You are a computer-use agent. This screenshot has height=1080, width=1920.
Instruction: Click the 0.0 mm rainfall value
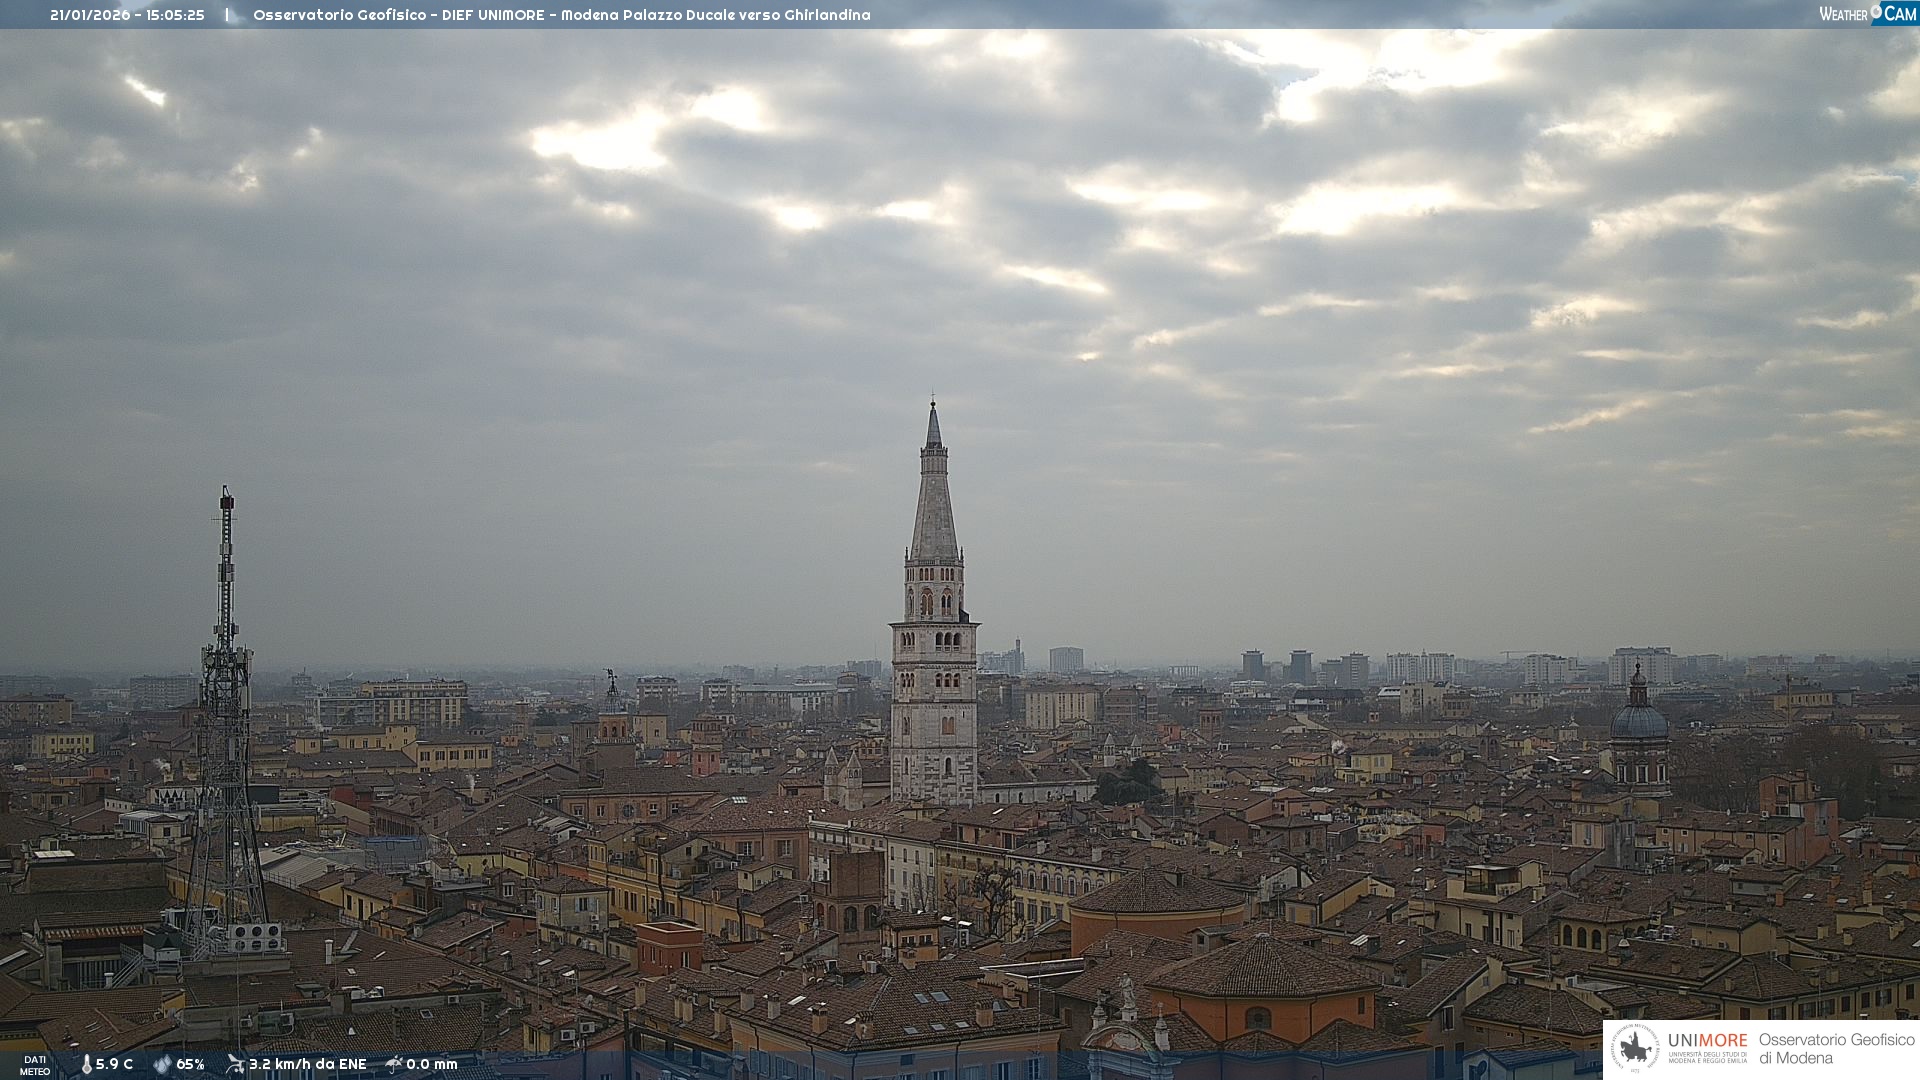tap(431, 1064)
